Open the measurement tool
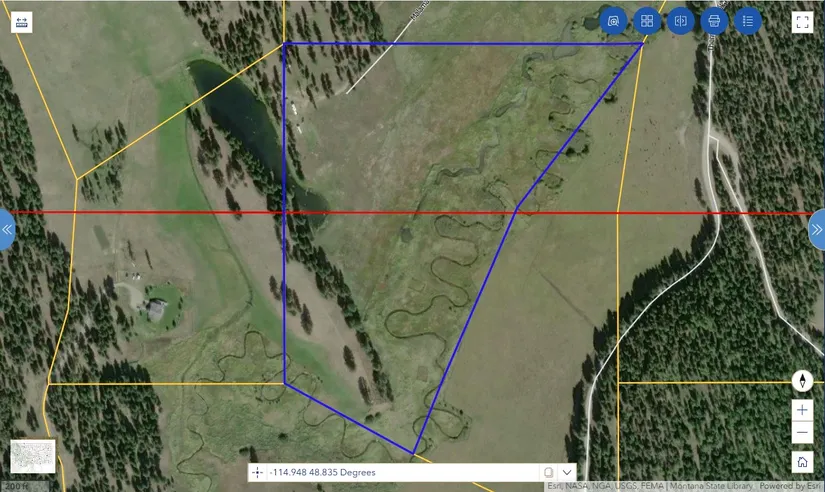 [x=21, y=22]
